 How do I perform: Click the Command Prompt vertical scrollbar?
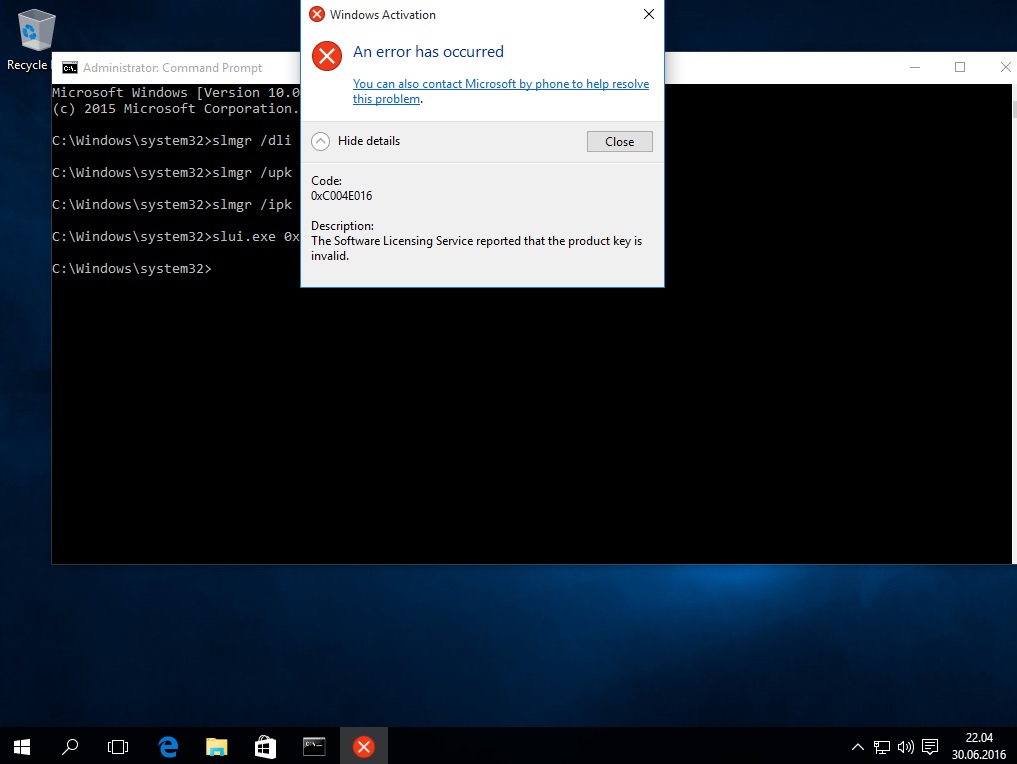pos(1014,324)
